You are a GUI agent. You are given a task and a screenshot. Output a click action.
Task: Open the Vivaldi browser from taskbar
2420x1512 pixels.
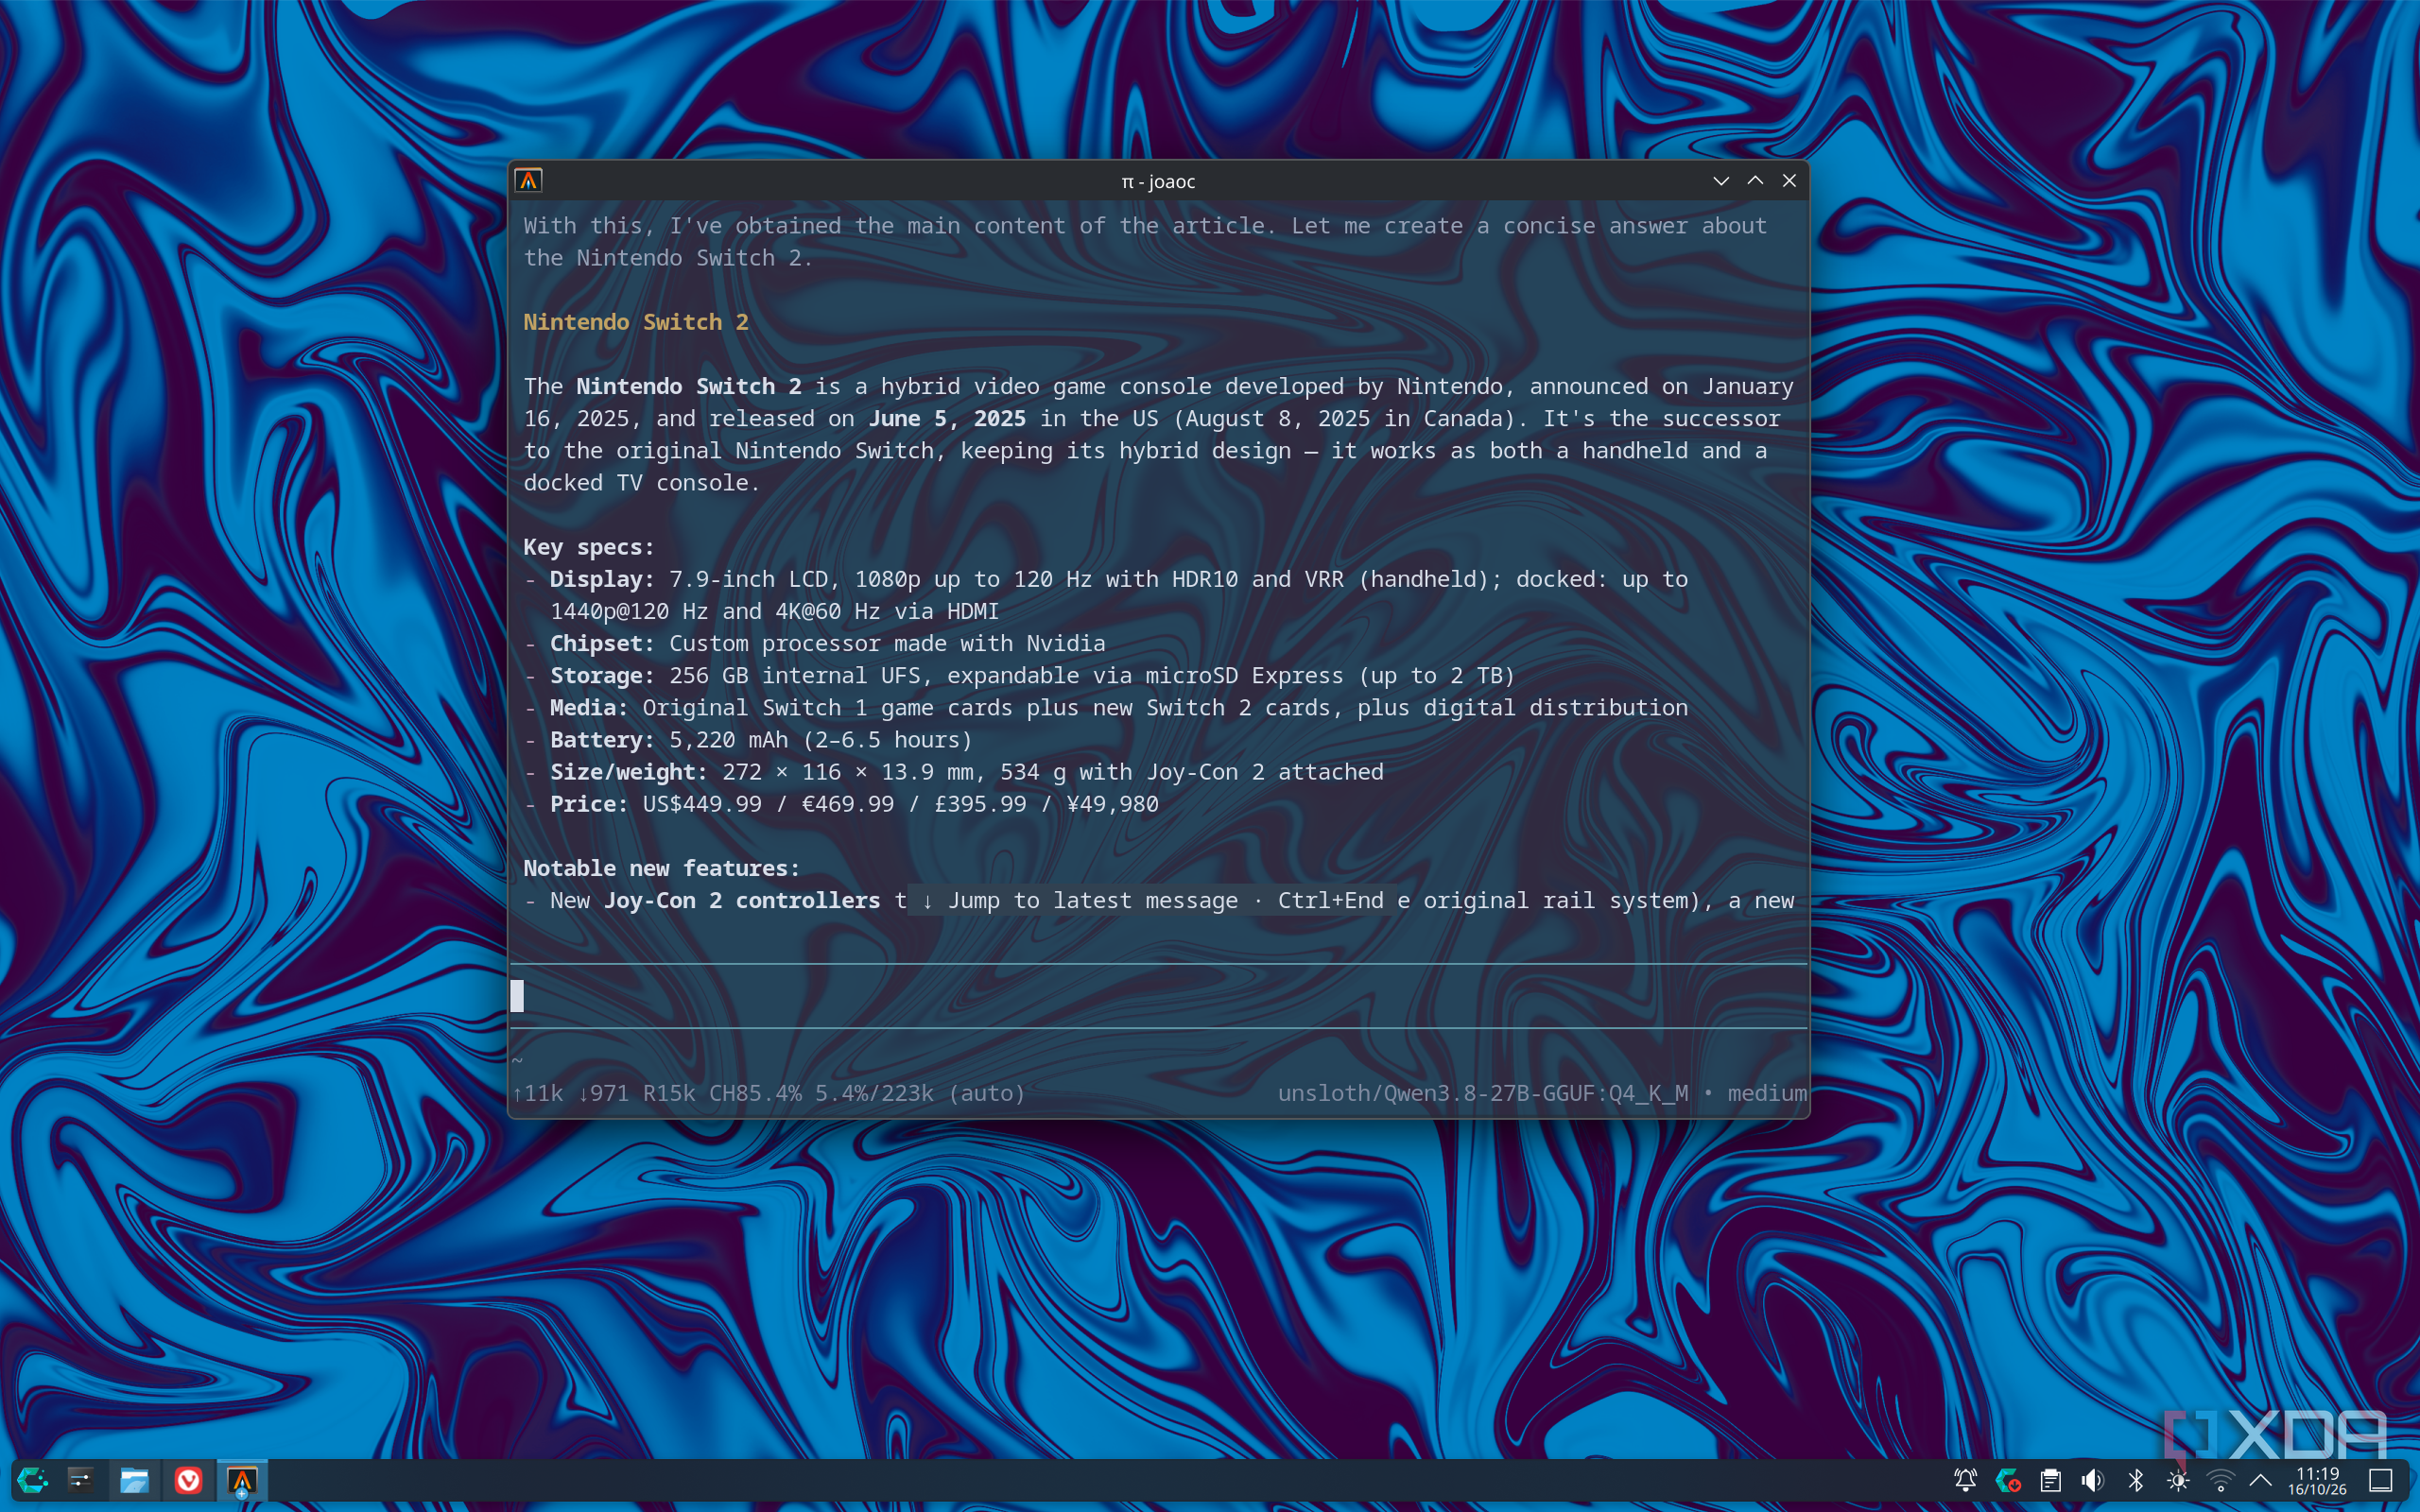click(188, 1480)
